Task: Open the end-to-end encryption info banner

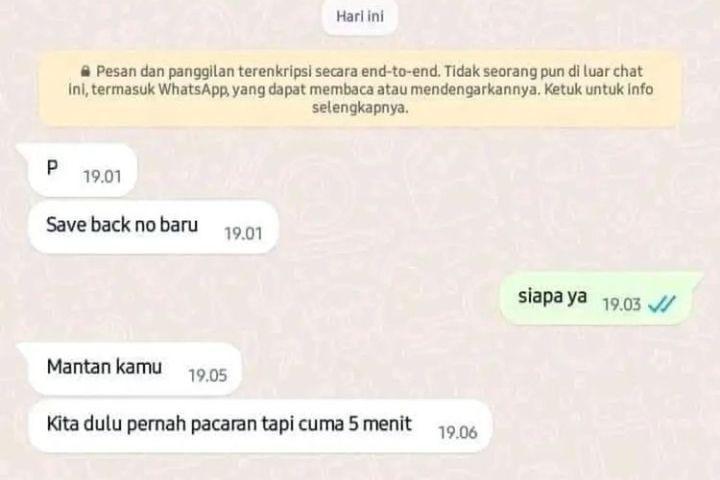Action: point(360,89)
